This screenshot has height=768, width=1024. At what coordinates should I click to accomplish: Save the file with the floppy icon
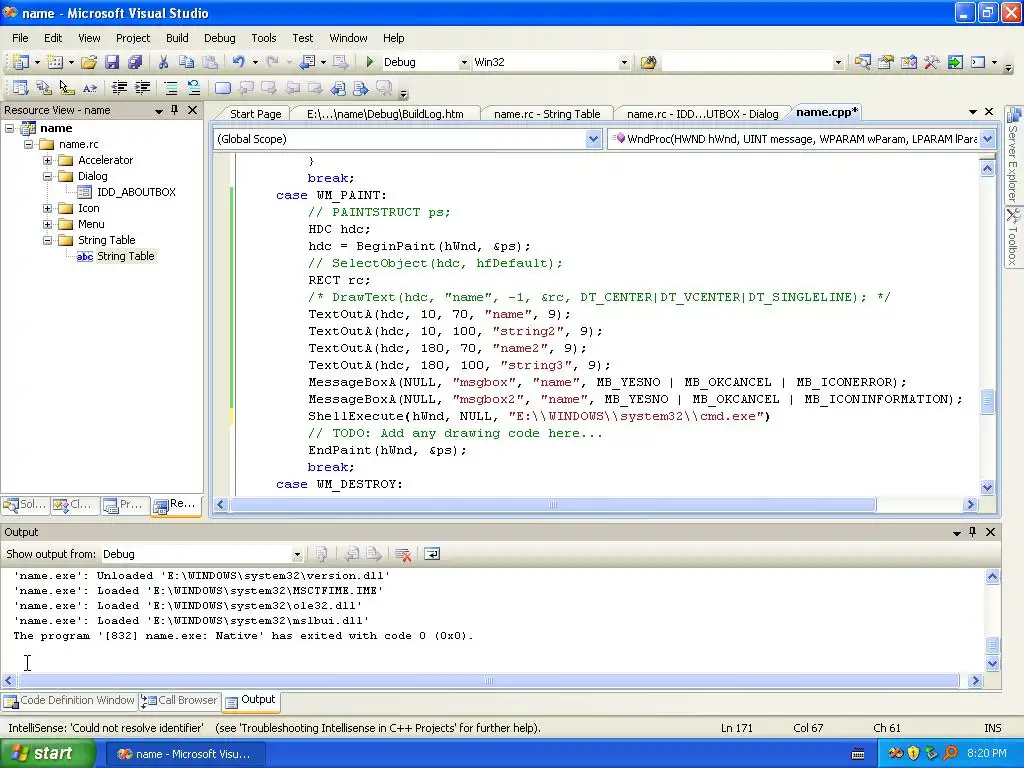click(x=112, y=62)
